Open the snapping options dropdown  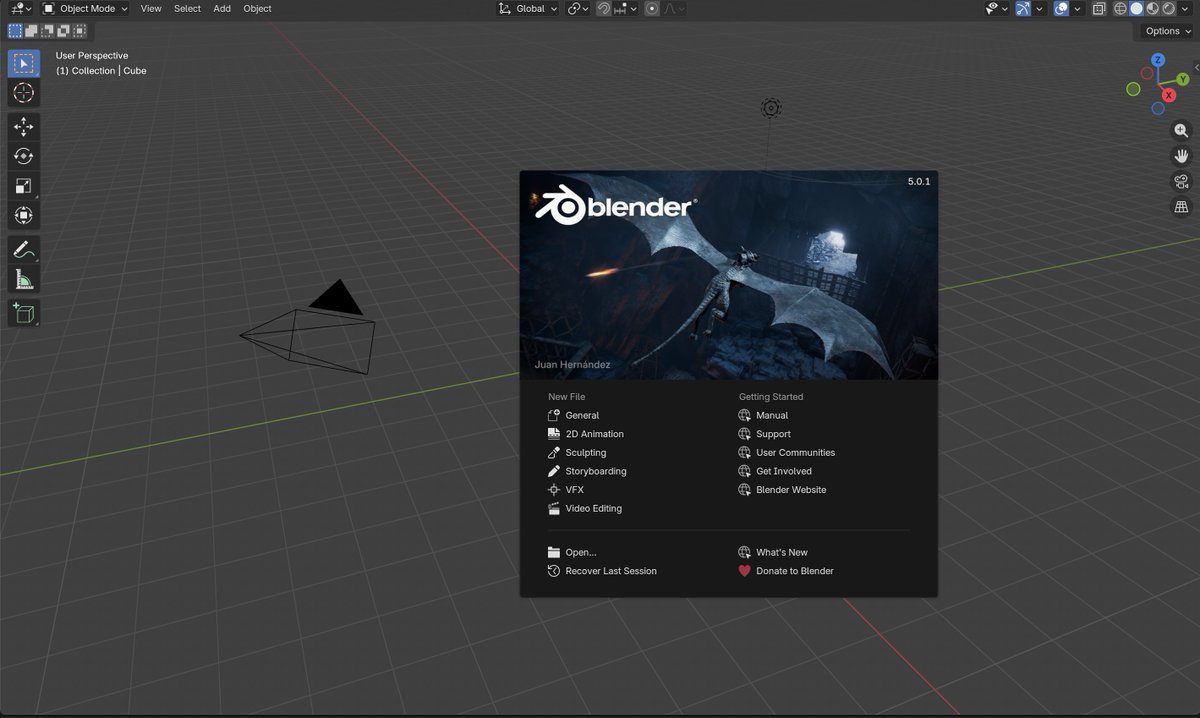point(623,8)
